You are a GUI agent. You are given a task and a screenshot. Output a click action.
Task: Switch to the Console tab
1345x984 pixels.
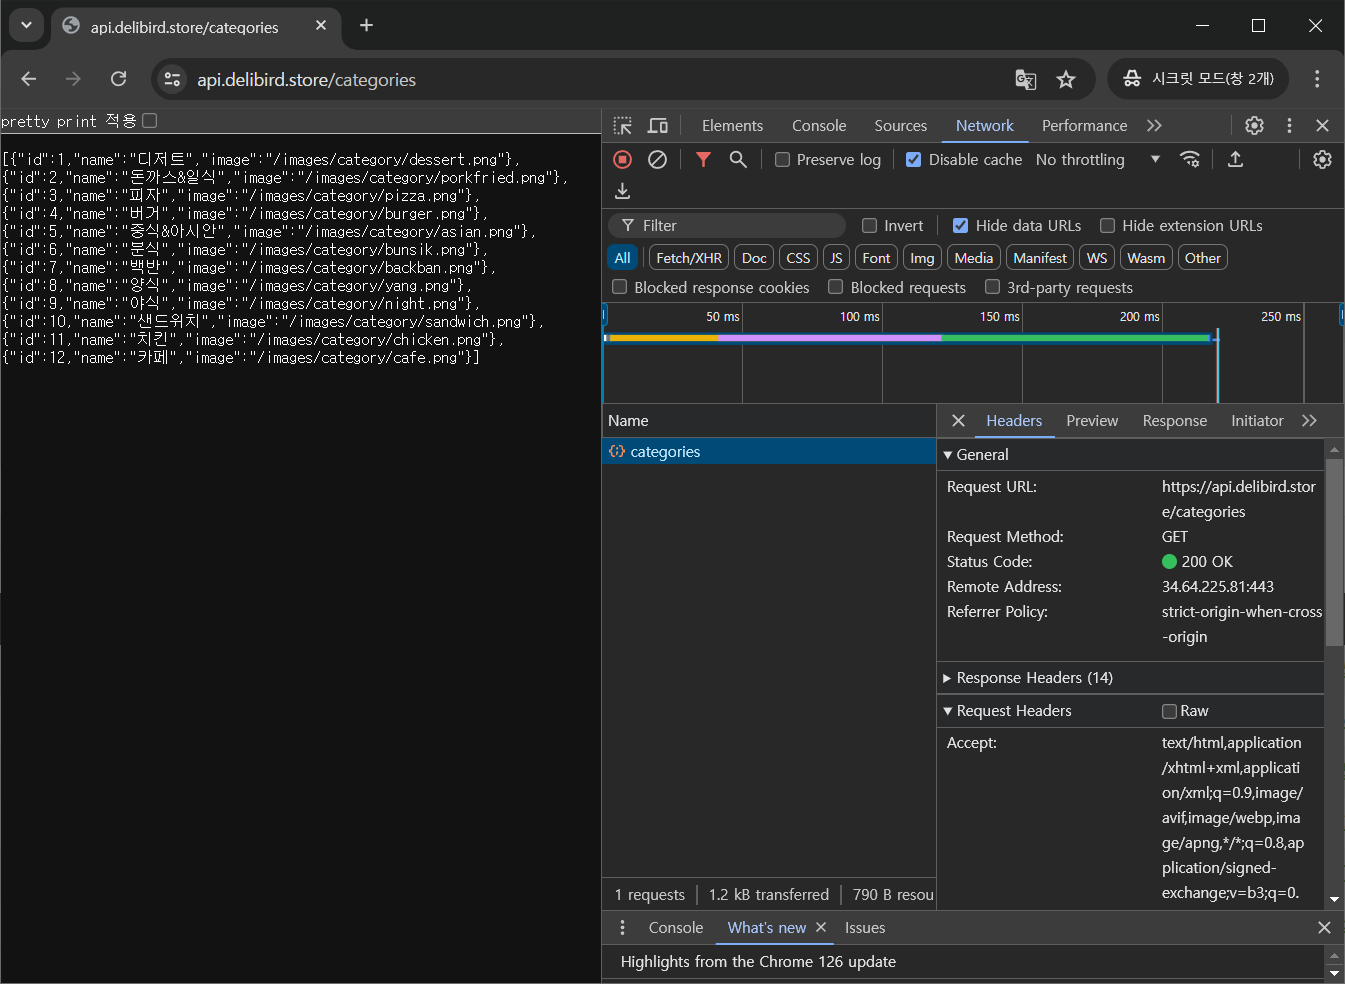[818, 126]
